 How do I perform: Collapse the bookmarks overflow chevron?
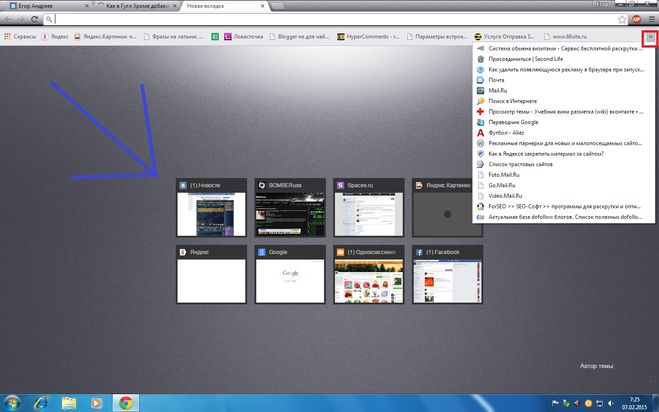point(650,37)
